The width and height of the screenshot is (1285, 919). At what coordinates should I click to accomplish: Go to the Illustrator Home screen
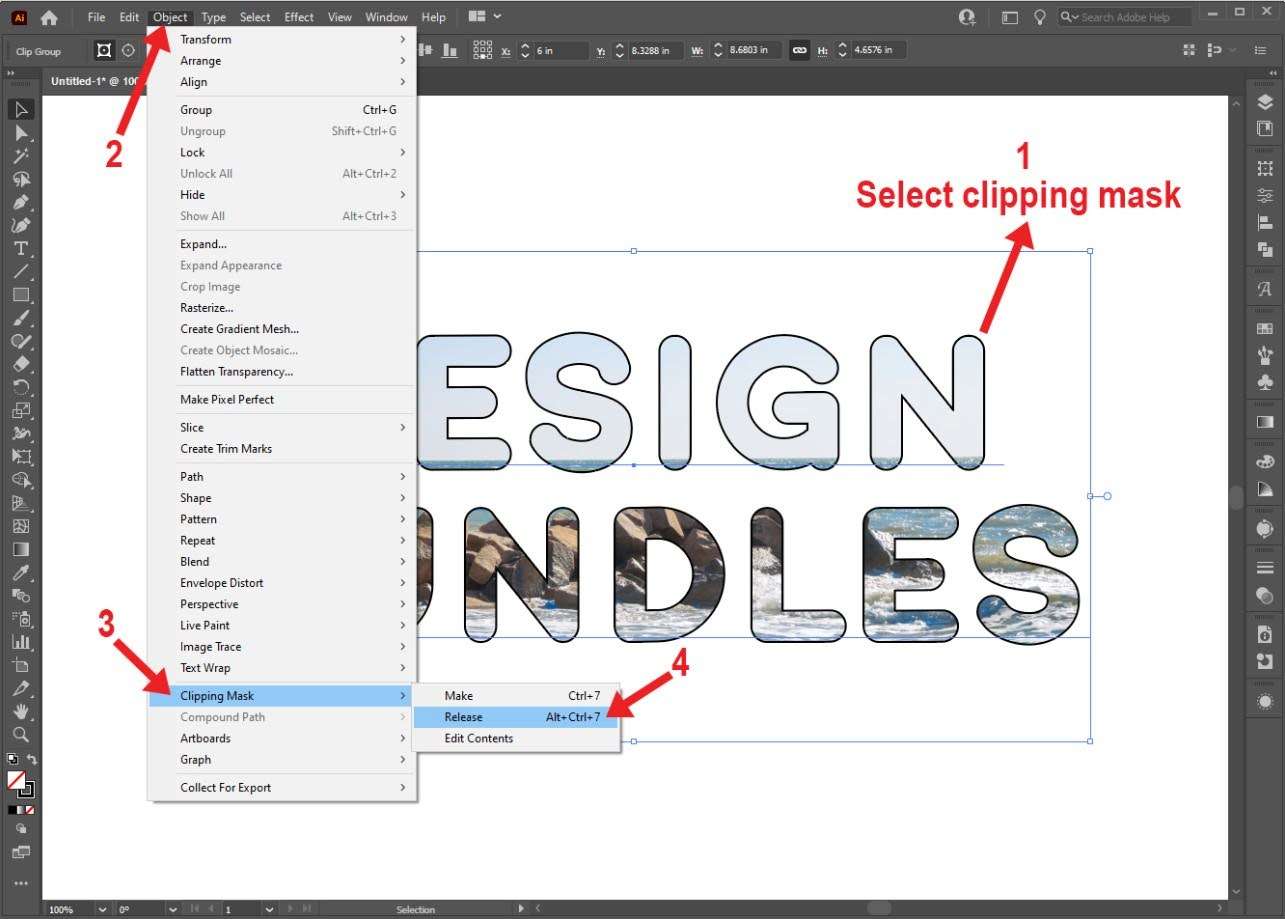point(49,17)
